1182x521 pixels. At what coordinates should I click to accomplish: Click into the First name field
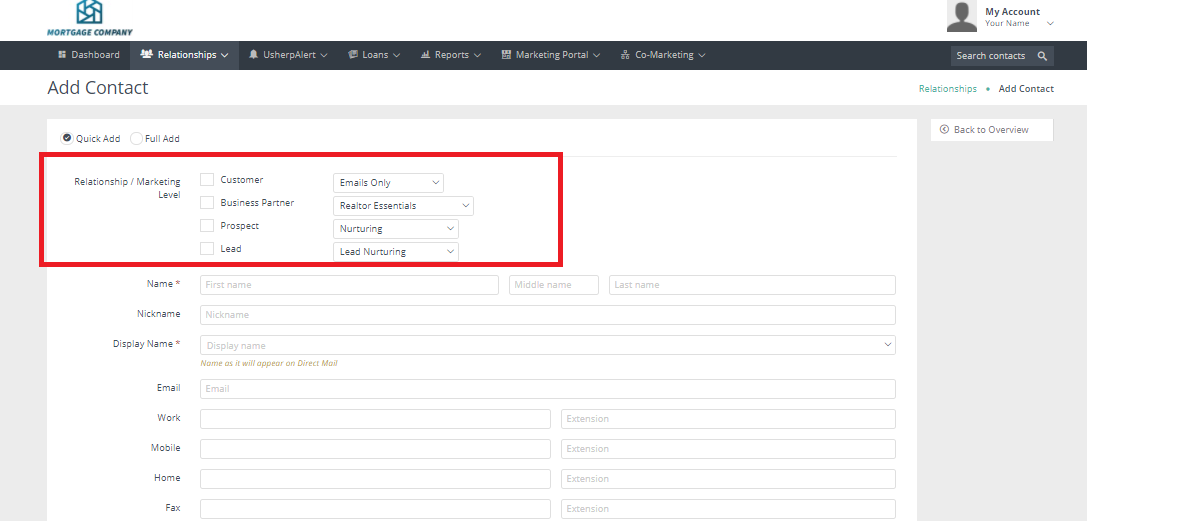coord(349,285)
